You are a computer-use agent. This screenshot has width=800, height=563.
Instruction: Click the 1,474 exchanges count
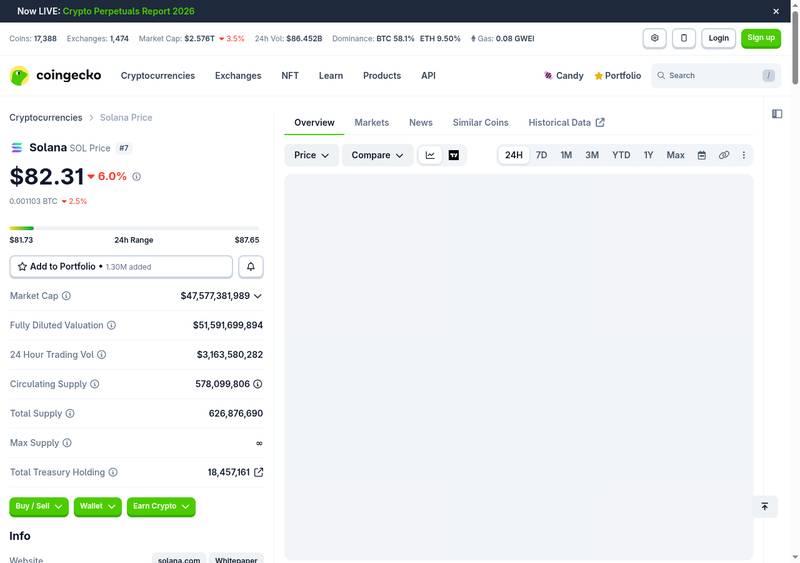coord(119,38)
